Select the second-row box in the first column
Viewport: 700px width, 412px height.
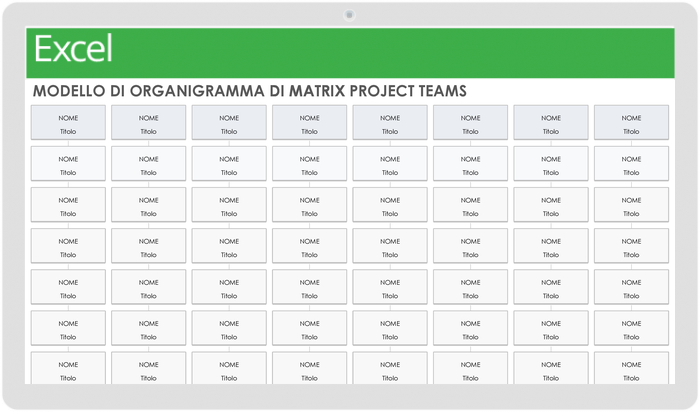pyautogui.click(x=68, y=164)
